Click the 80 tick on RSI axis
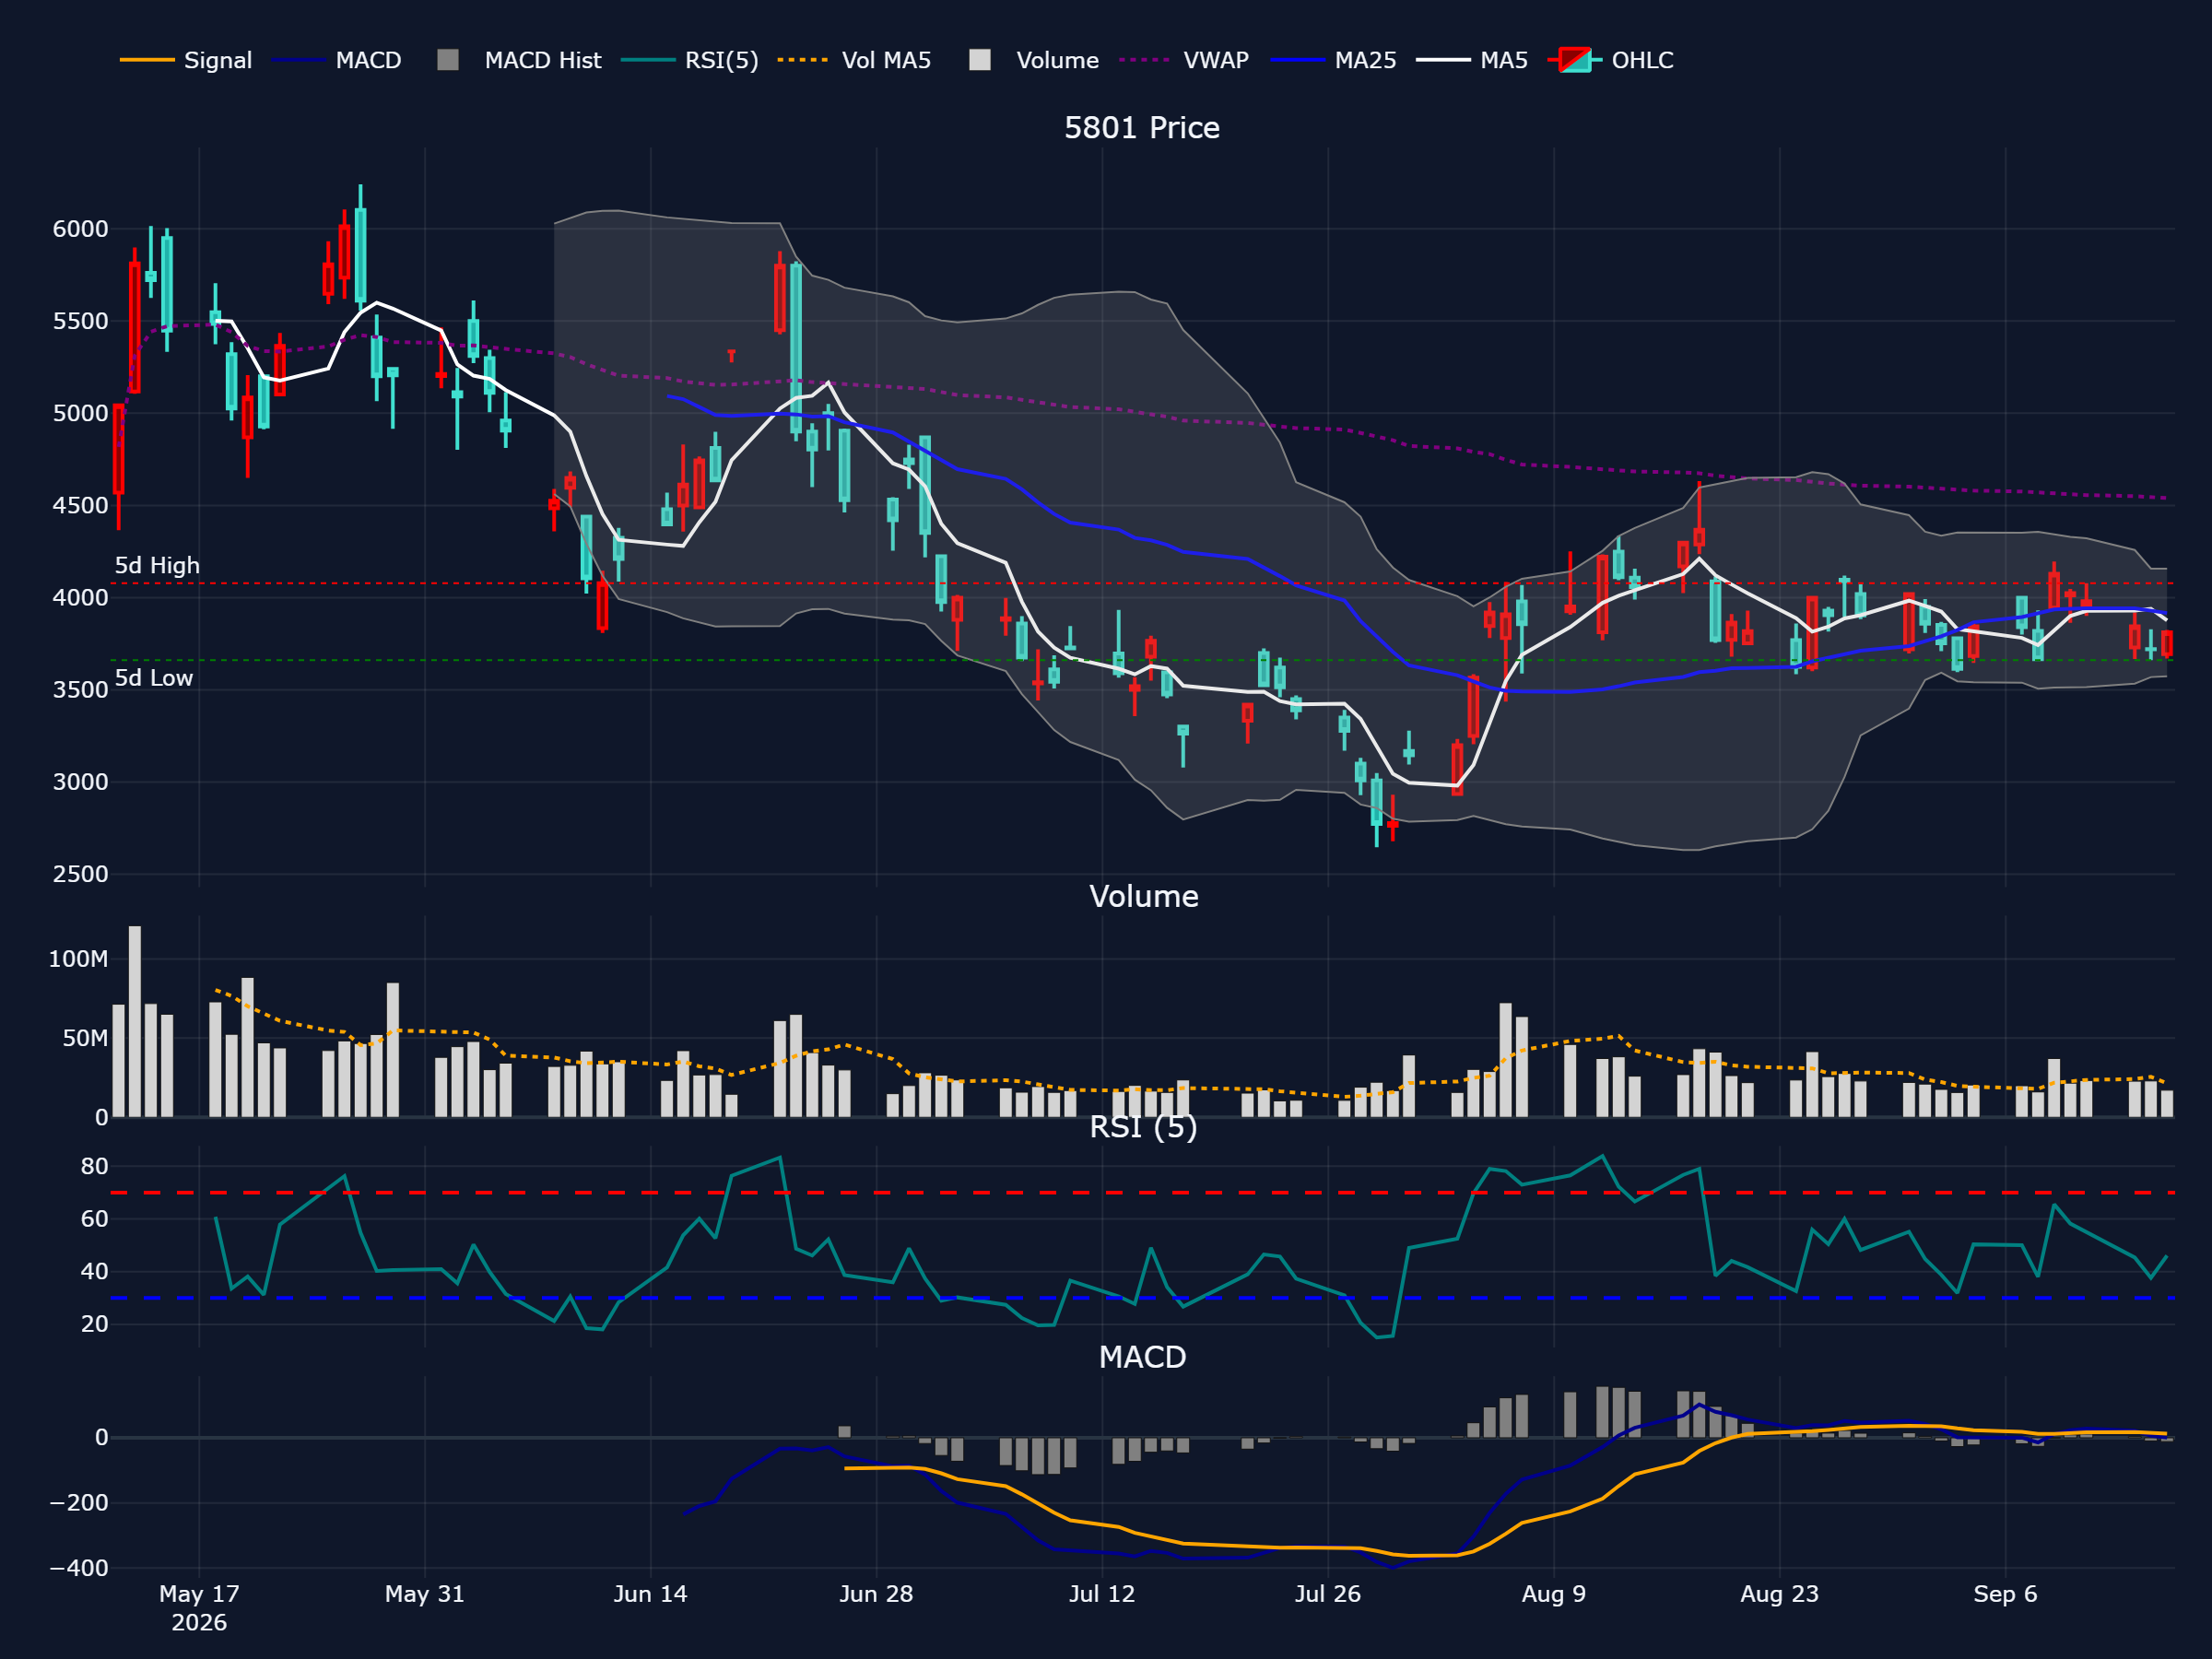The image size is (2212, 1659). [x=94, y=1166]
